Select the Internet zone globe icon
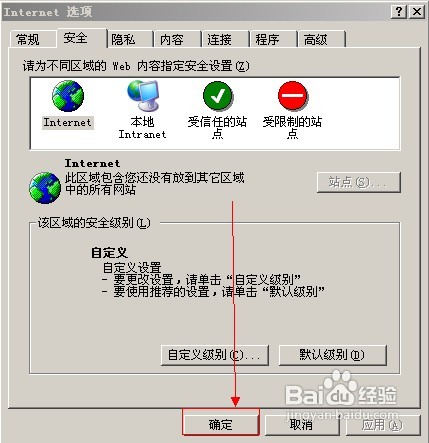 coord(68,96)
